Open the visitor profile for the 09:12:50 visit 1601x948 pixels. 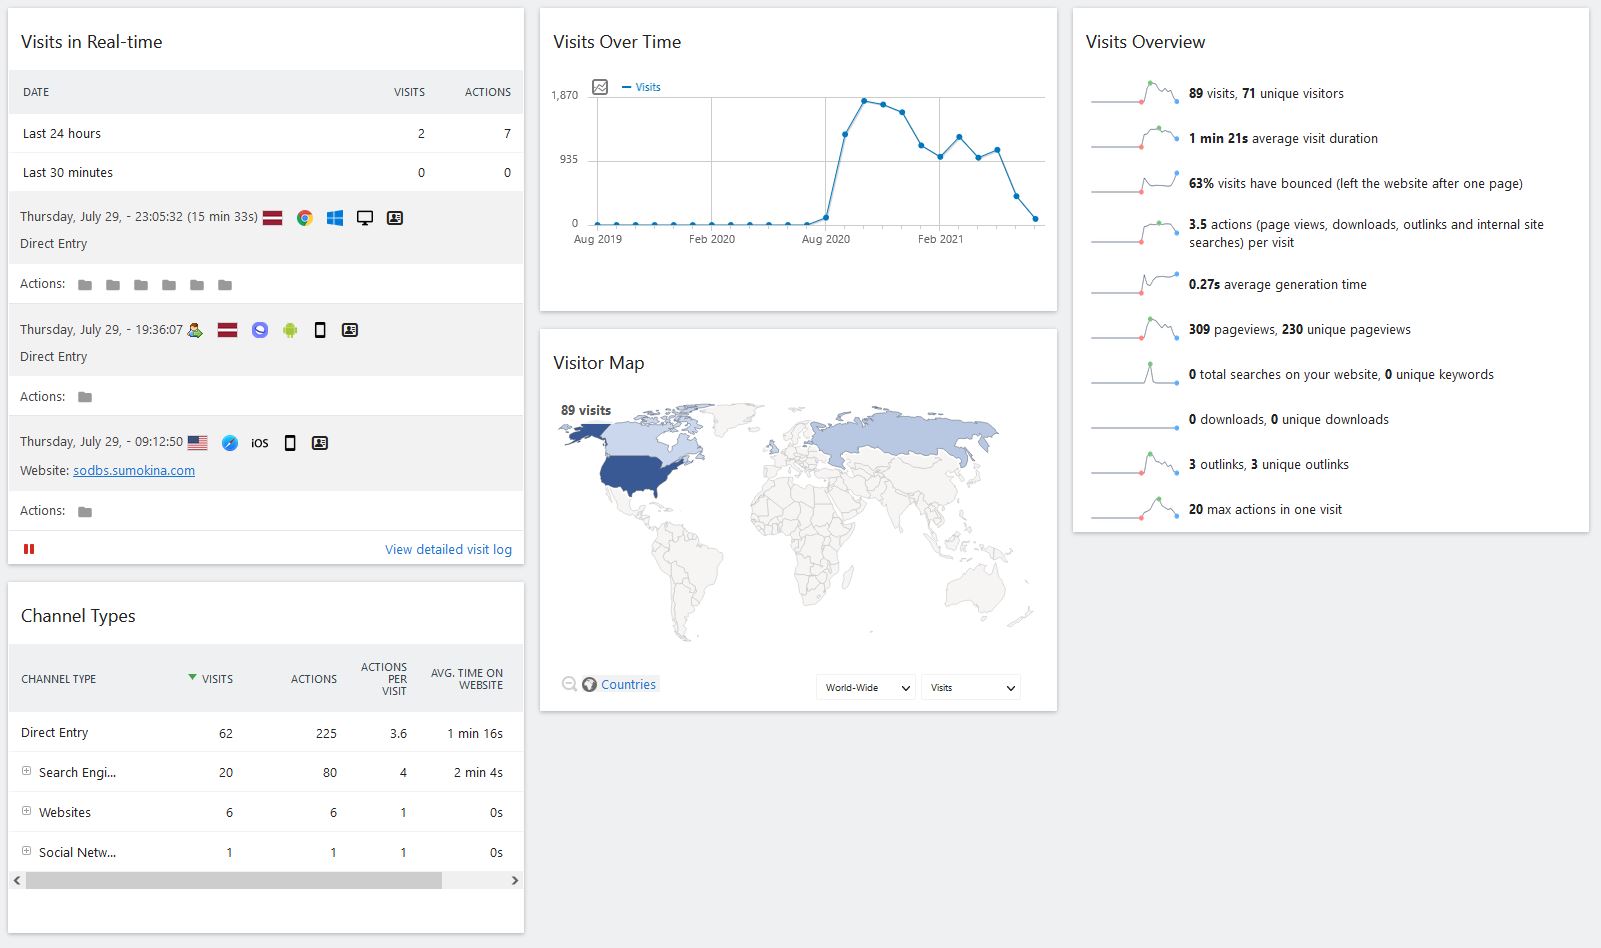pos(320,443)
